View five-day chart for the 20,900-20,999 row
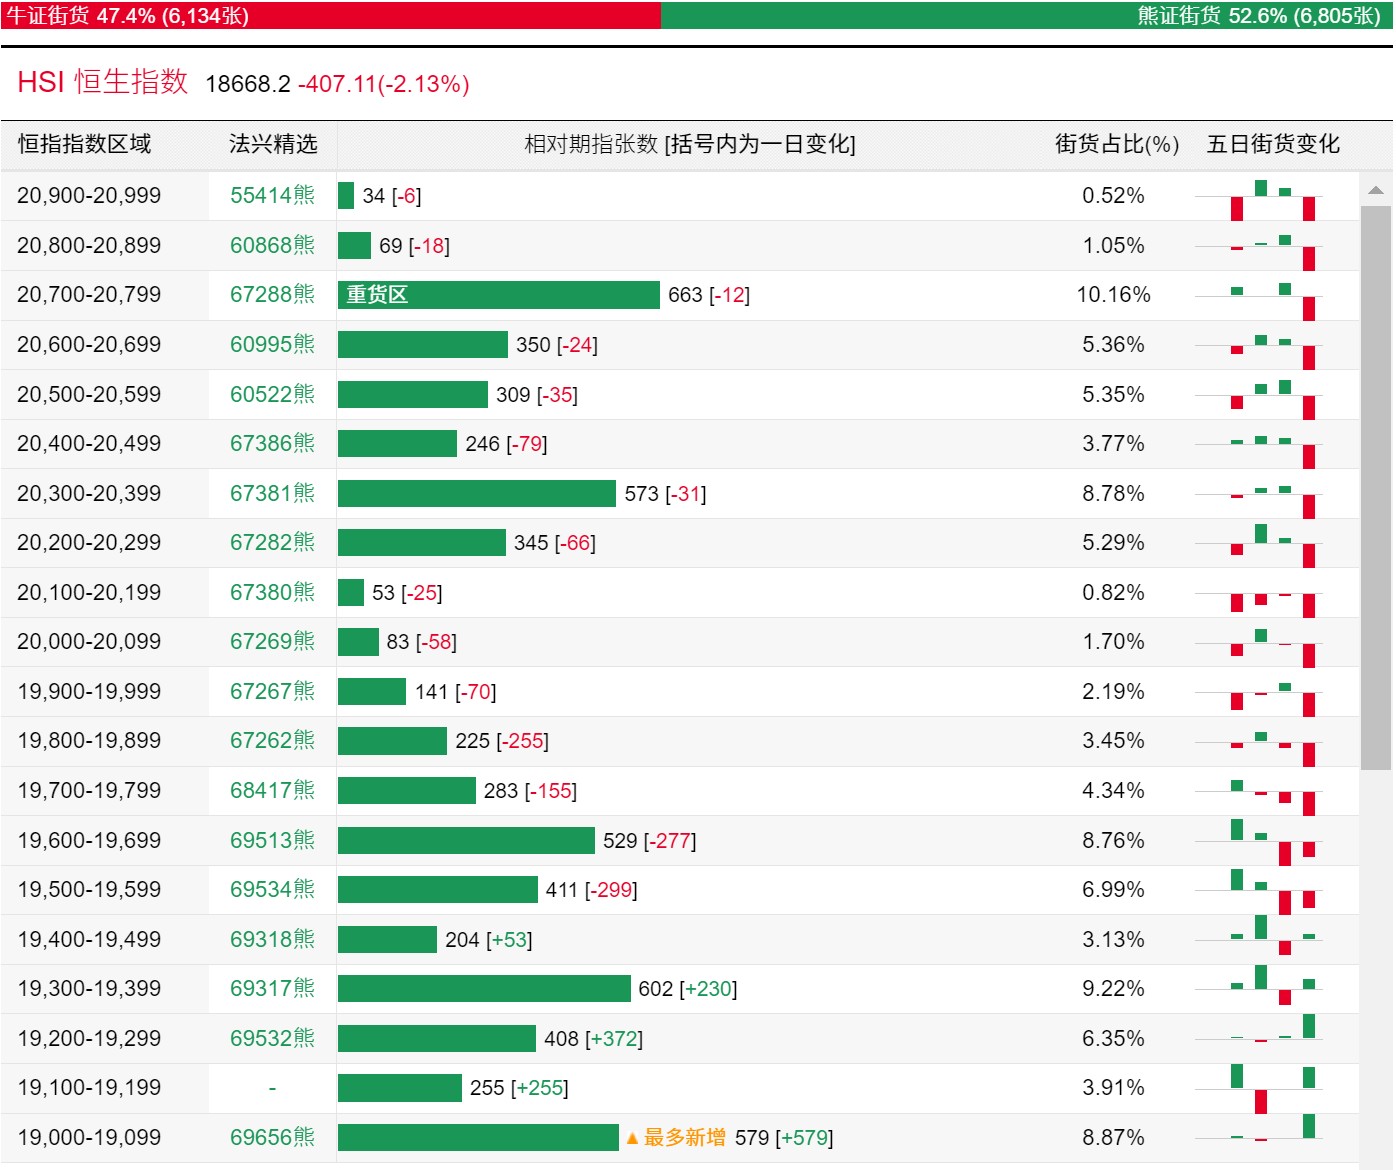1396x1170 pixels. click(x=1260, y=197)
